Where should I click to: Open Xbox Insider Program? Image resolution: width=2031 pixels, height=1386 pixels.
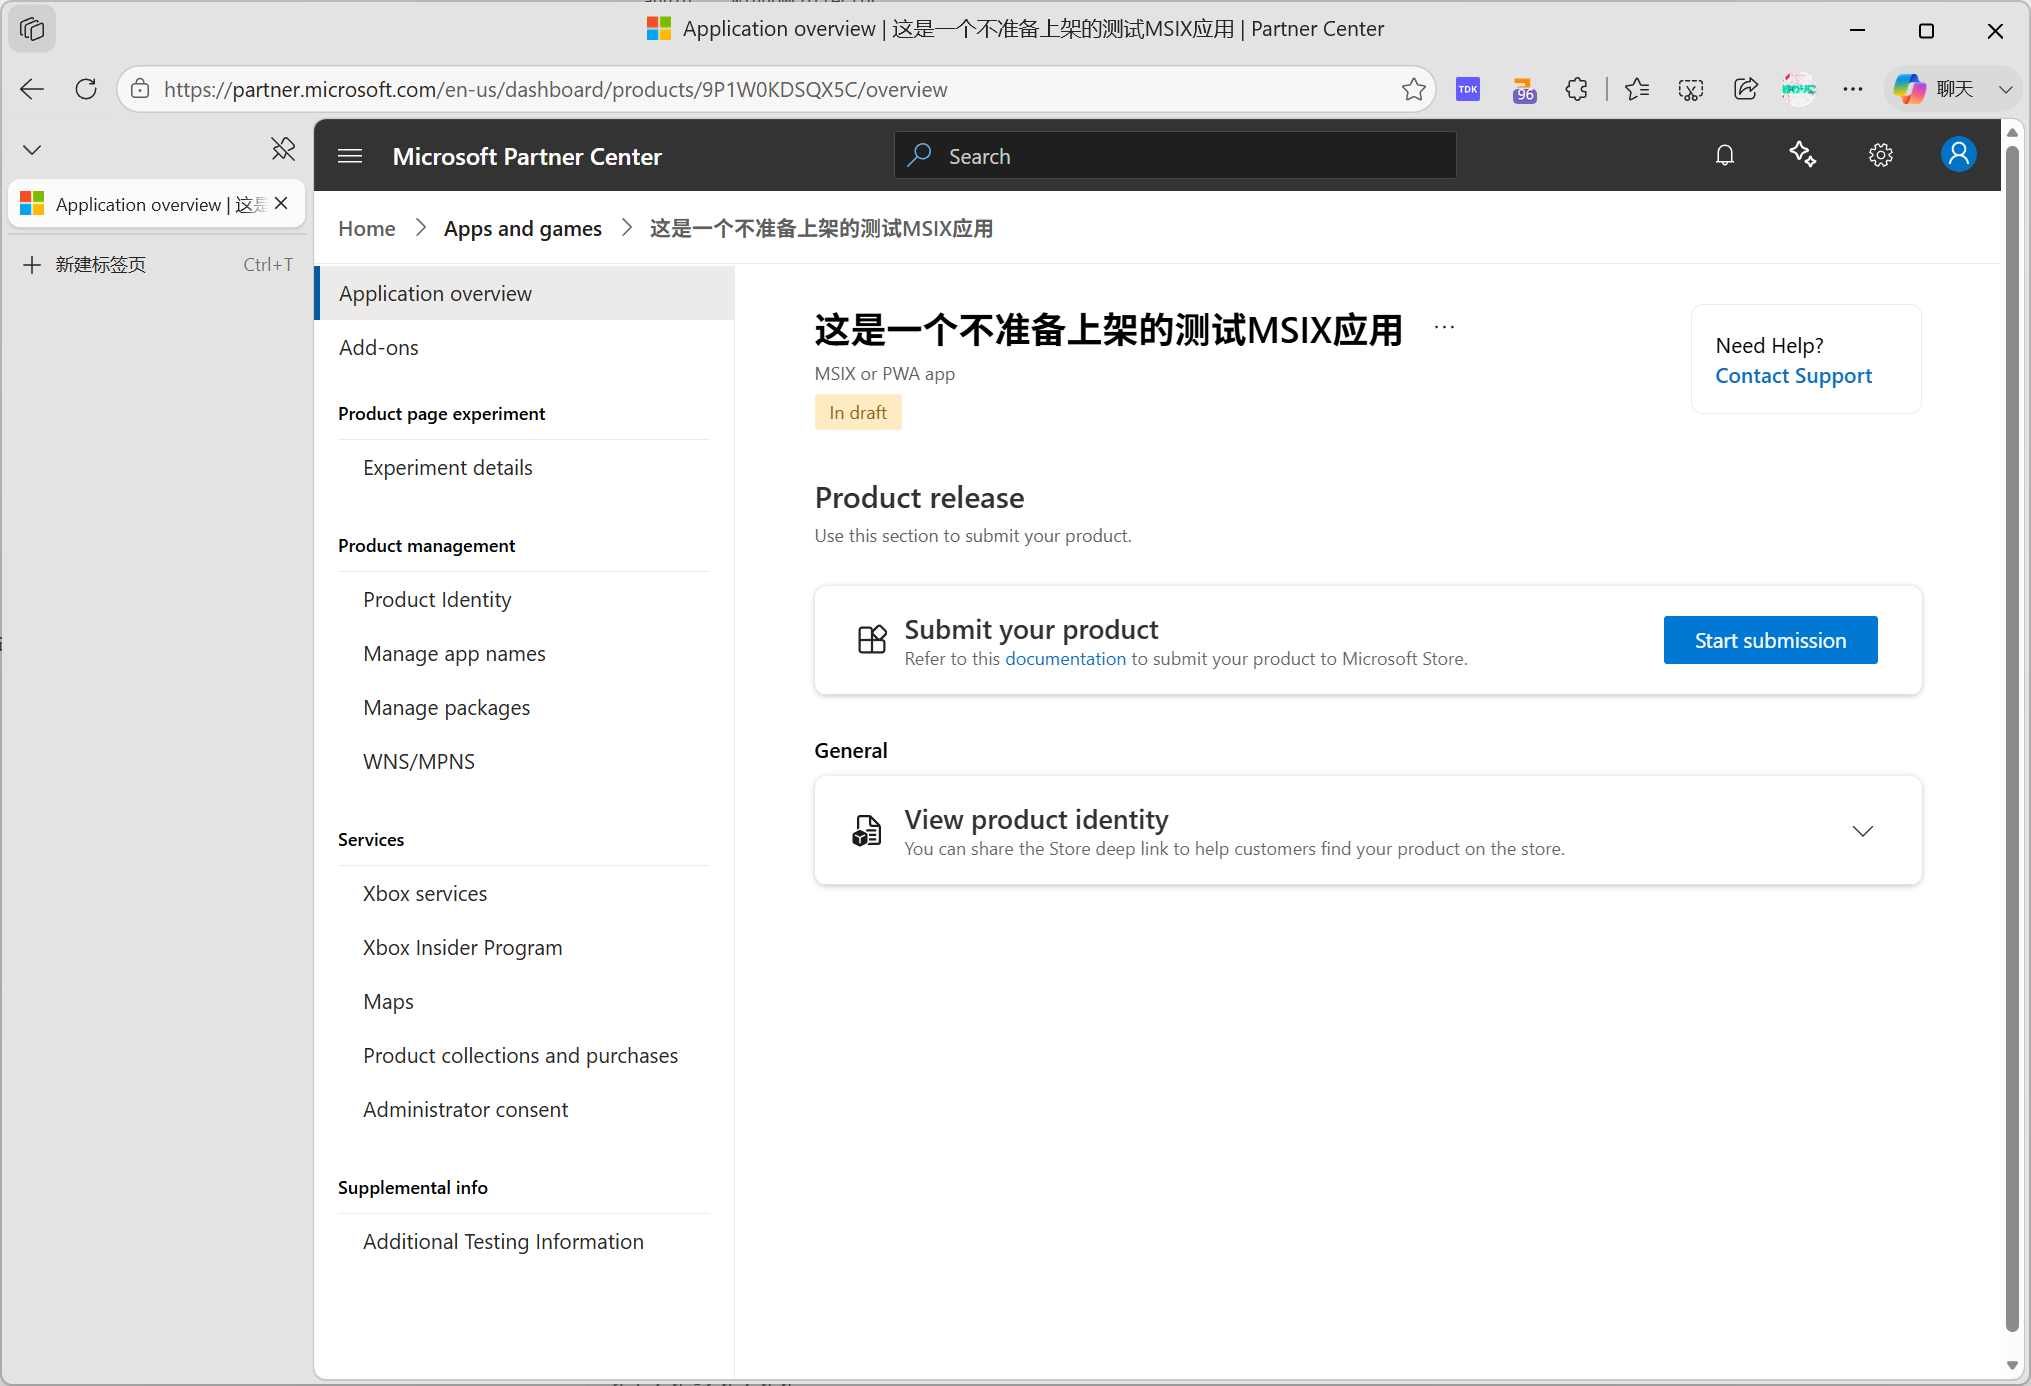(x=462, y=947)
